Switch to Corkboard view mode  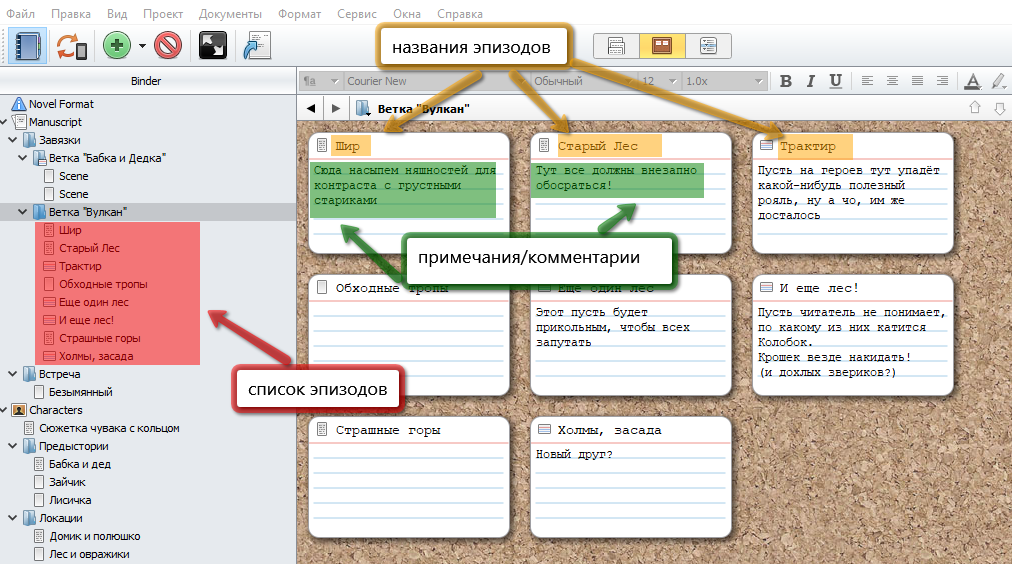click(x=662, y=46)
